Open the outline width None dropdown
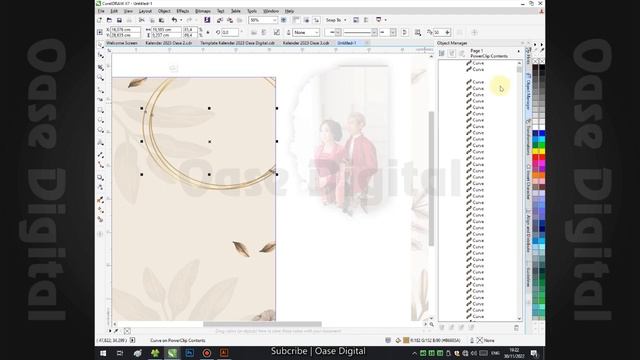 [x=317, y=32]
